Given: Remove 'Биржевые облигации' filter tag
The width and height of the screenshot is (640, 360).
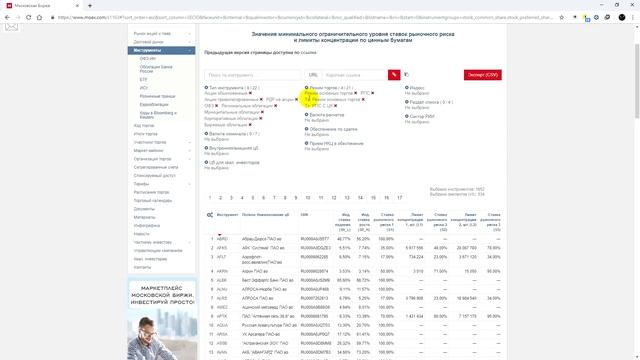Looking at the screenshot, I should pos(250,125).
